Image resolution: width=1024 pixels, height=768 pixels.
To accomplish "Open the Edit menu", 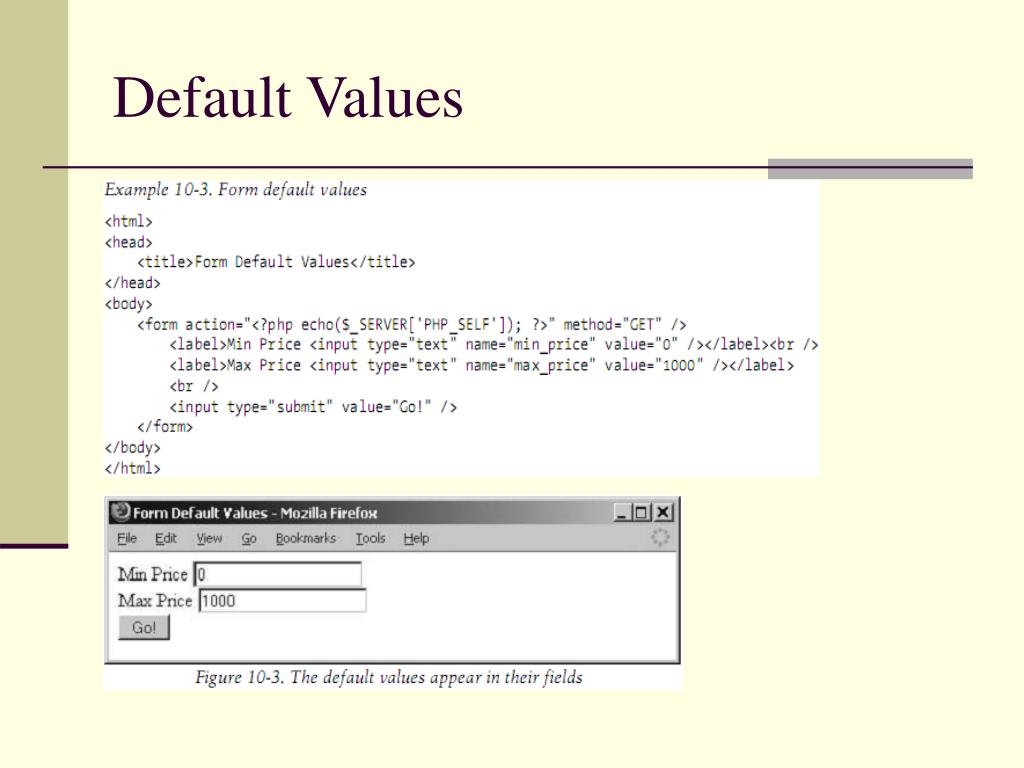I will coord(165,539).
